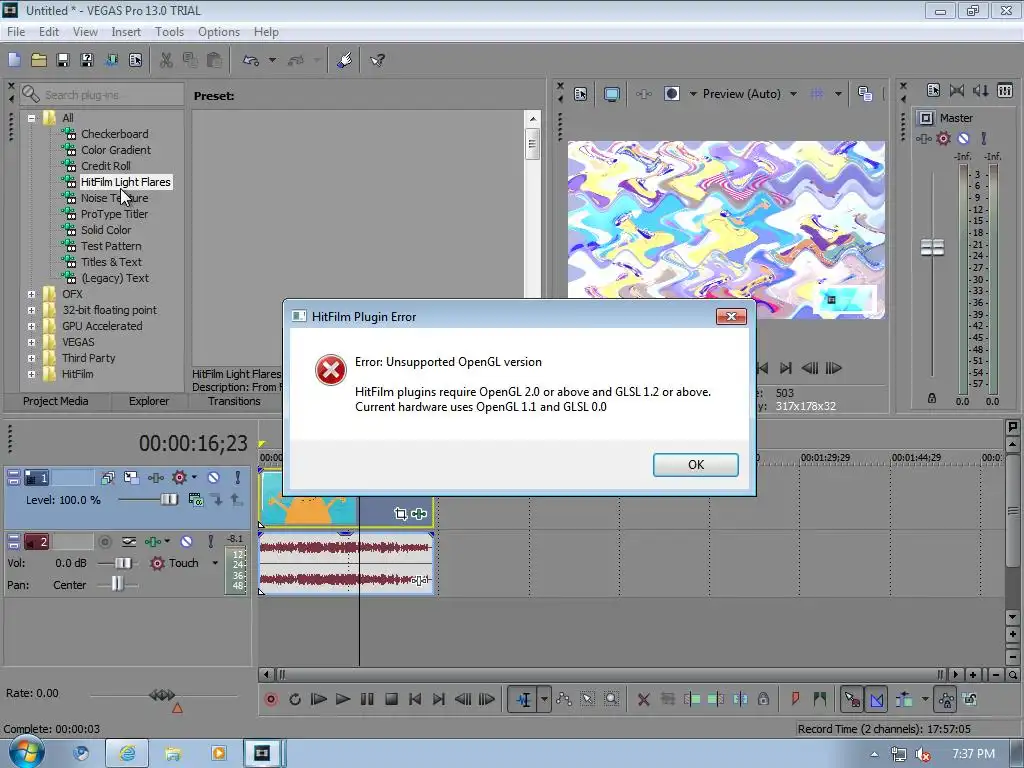Toggle Lock event padlock icon

763,699
